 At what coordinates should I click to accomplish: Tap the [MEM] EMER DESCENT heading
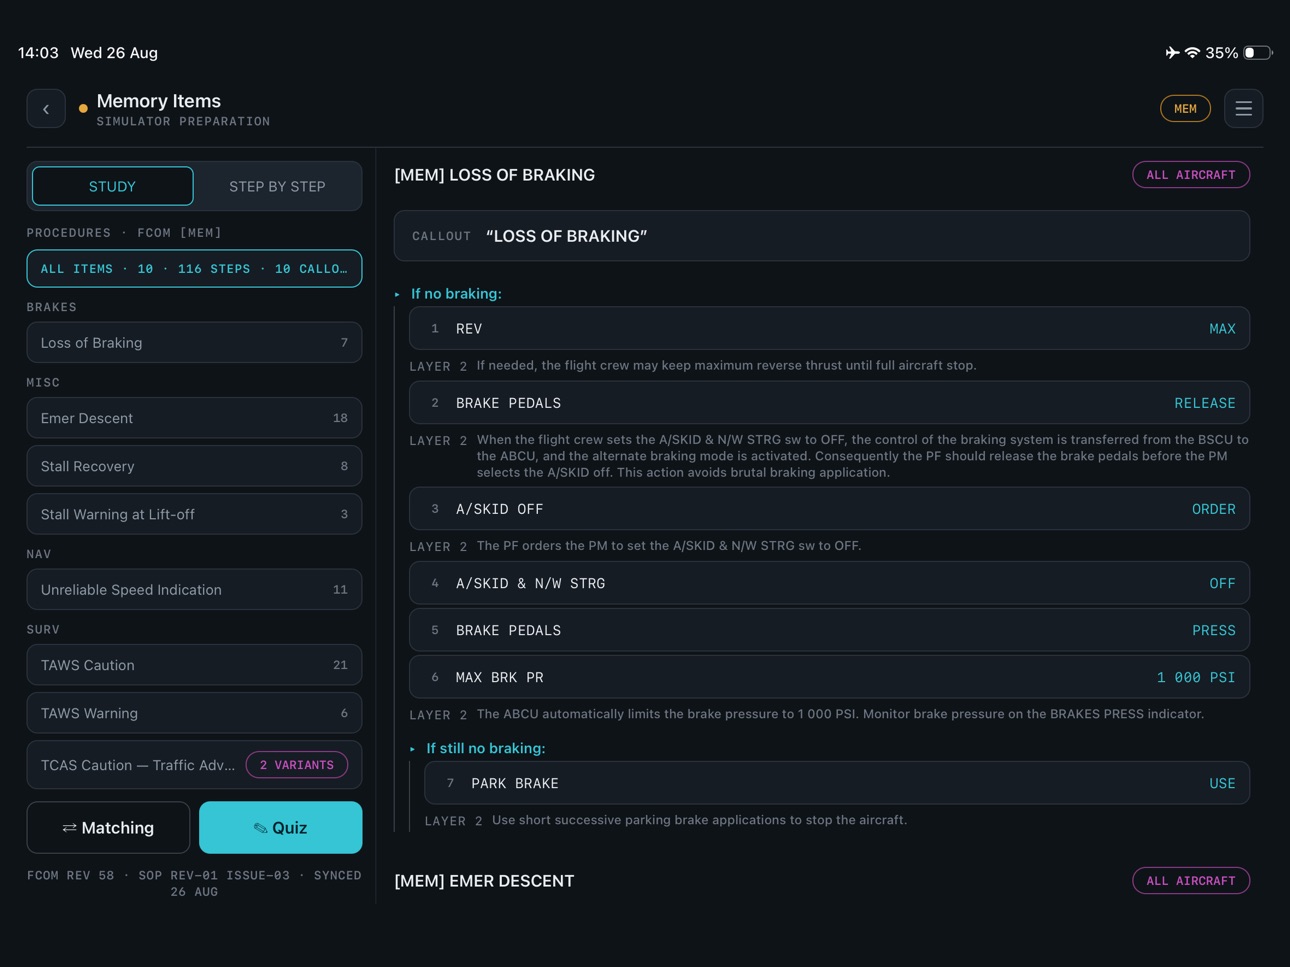(x=484, y=881)
